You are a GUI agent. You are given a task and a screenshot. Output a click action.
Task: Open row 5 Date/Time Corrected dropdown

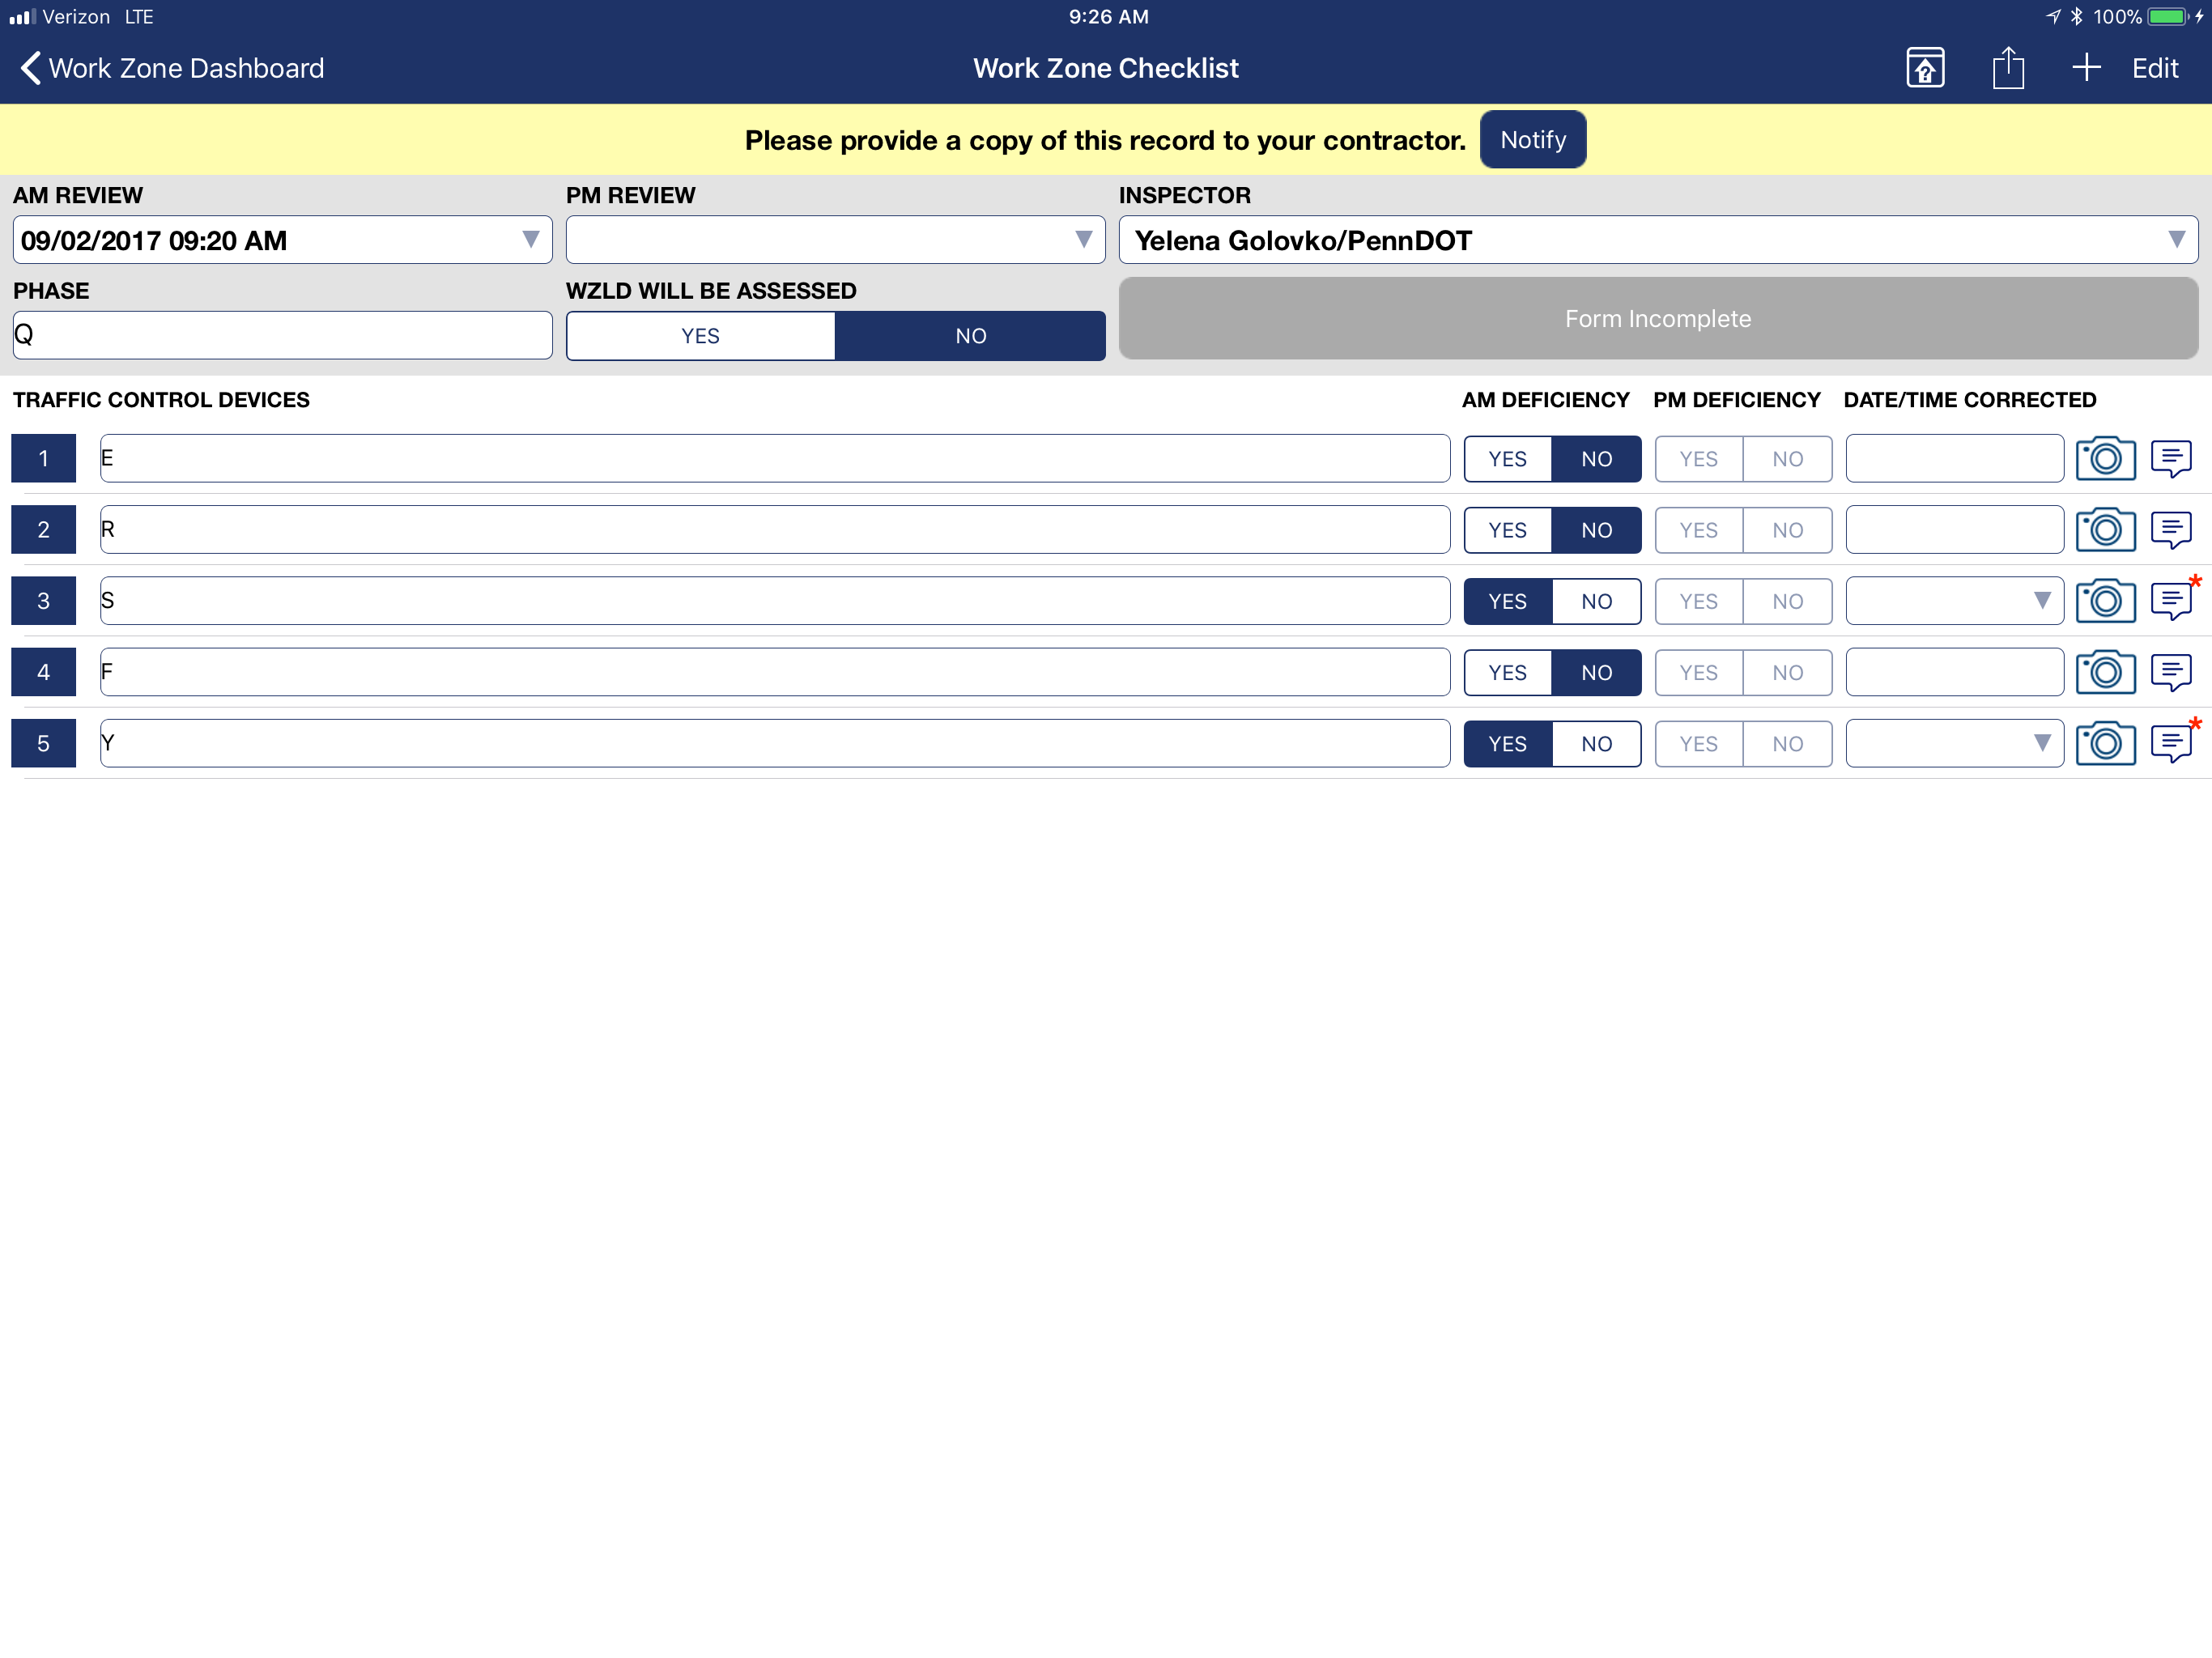click(1954, 743)
